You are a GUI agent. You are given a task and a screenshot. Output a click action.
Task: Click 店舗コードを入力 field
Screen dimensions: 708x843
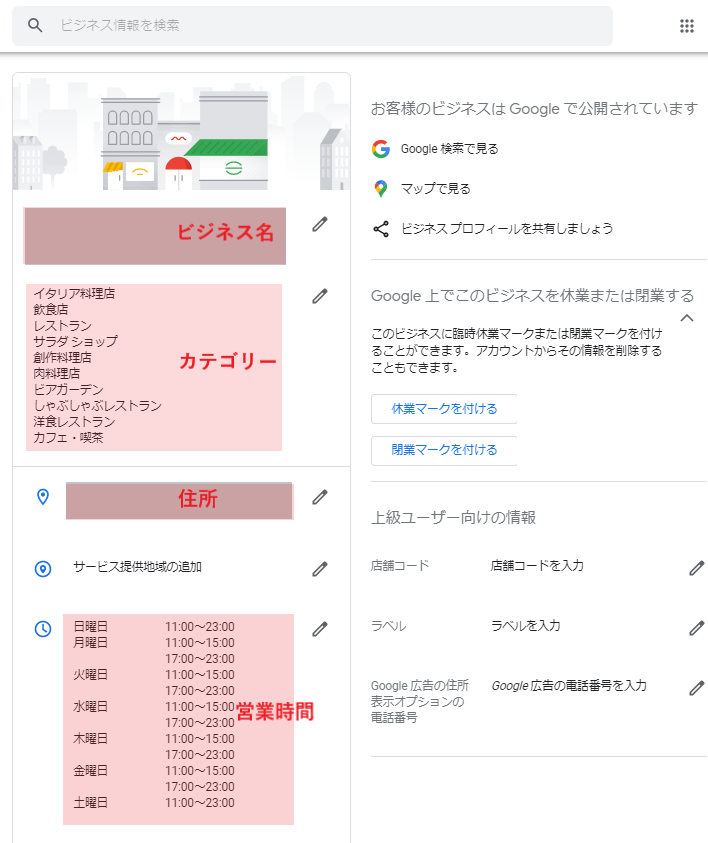tap(537, 566)
